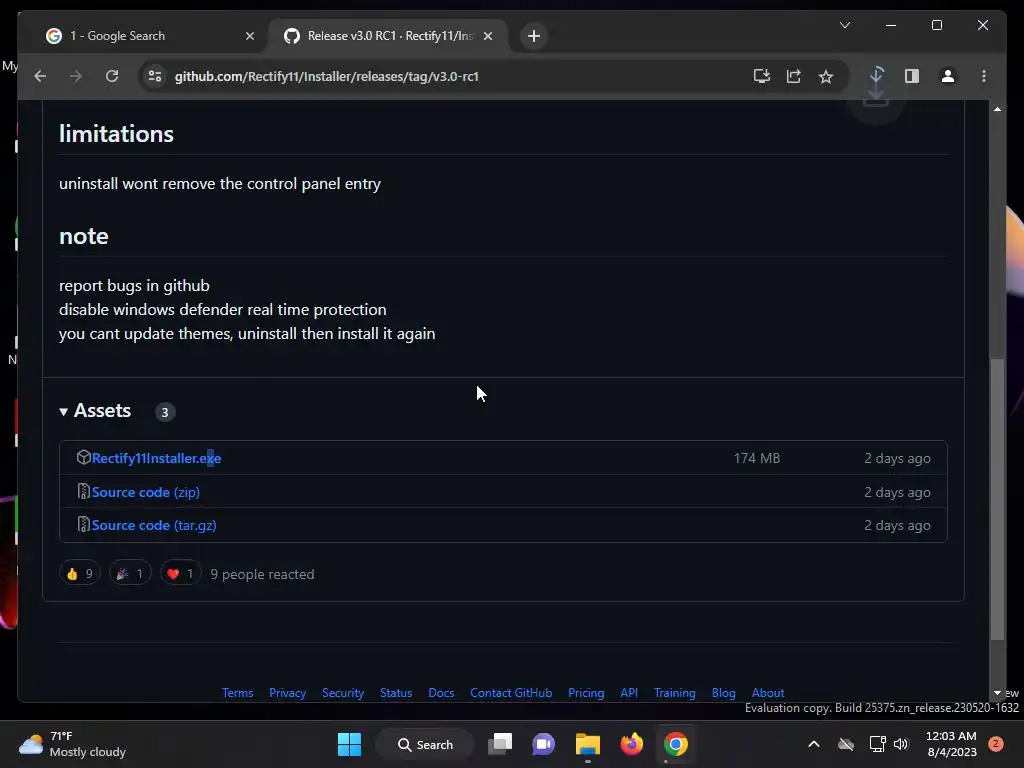This screenshot has height=768, width=1024.
Task: Download Rectify11Installer.exe
Action: (x=156, y=458)
